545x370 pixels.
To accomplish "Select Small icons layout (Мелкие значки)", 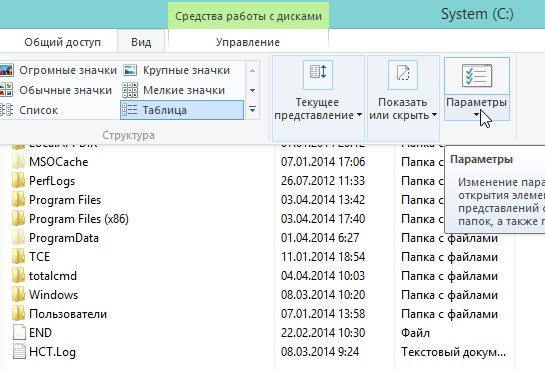I will click(x=181, y=90).
